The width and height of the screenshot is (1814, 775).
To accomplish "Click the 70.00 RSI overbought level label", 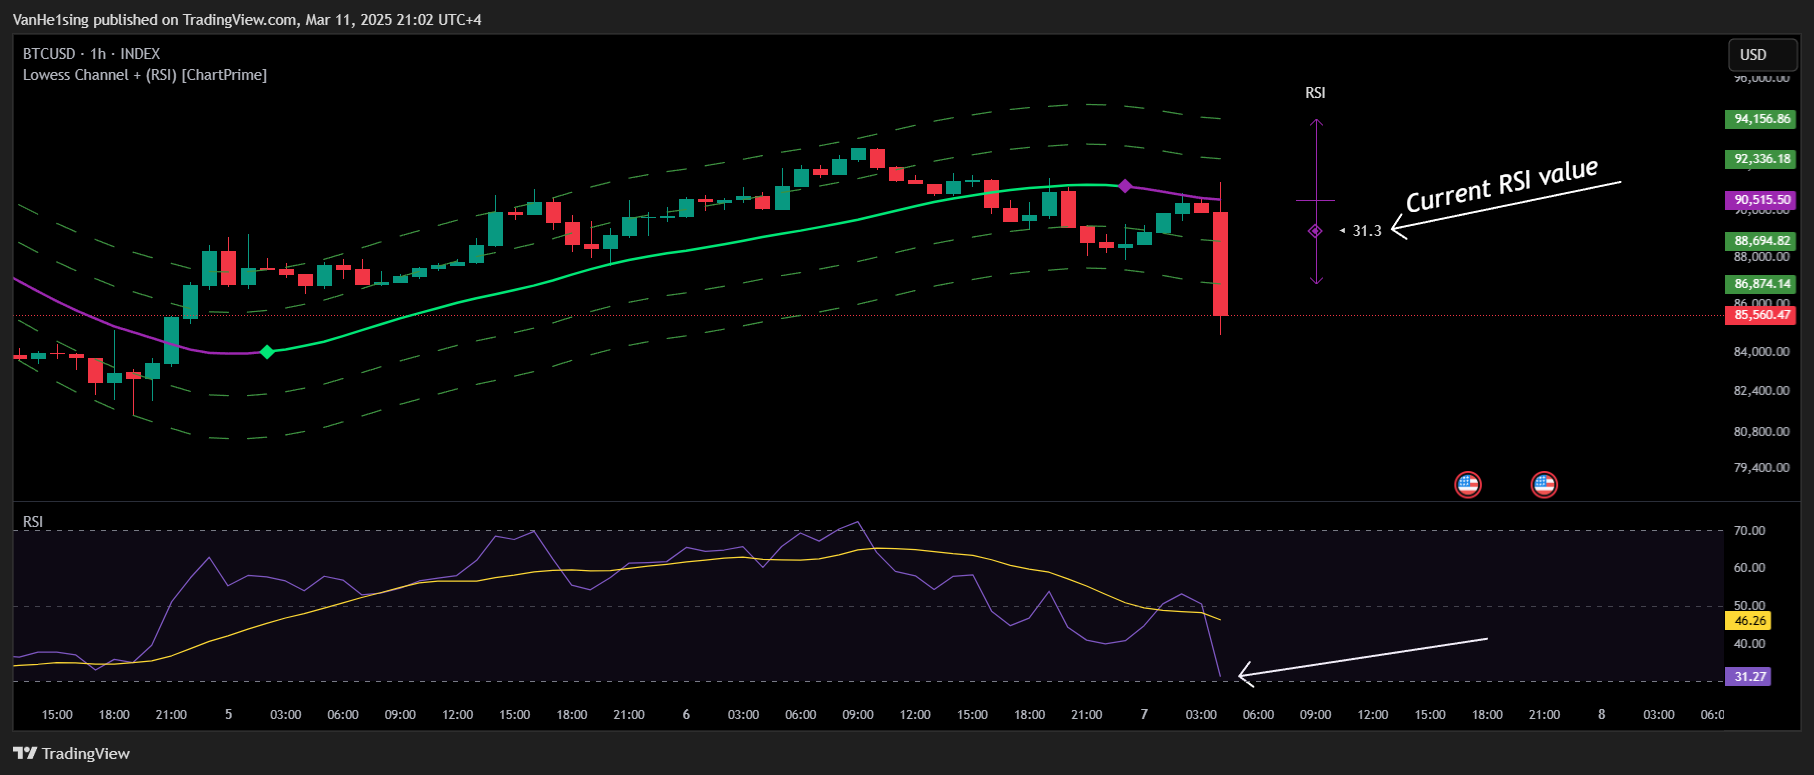I will tap(1749, 531).
